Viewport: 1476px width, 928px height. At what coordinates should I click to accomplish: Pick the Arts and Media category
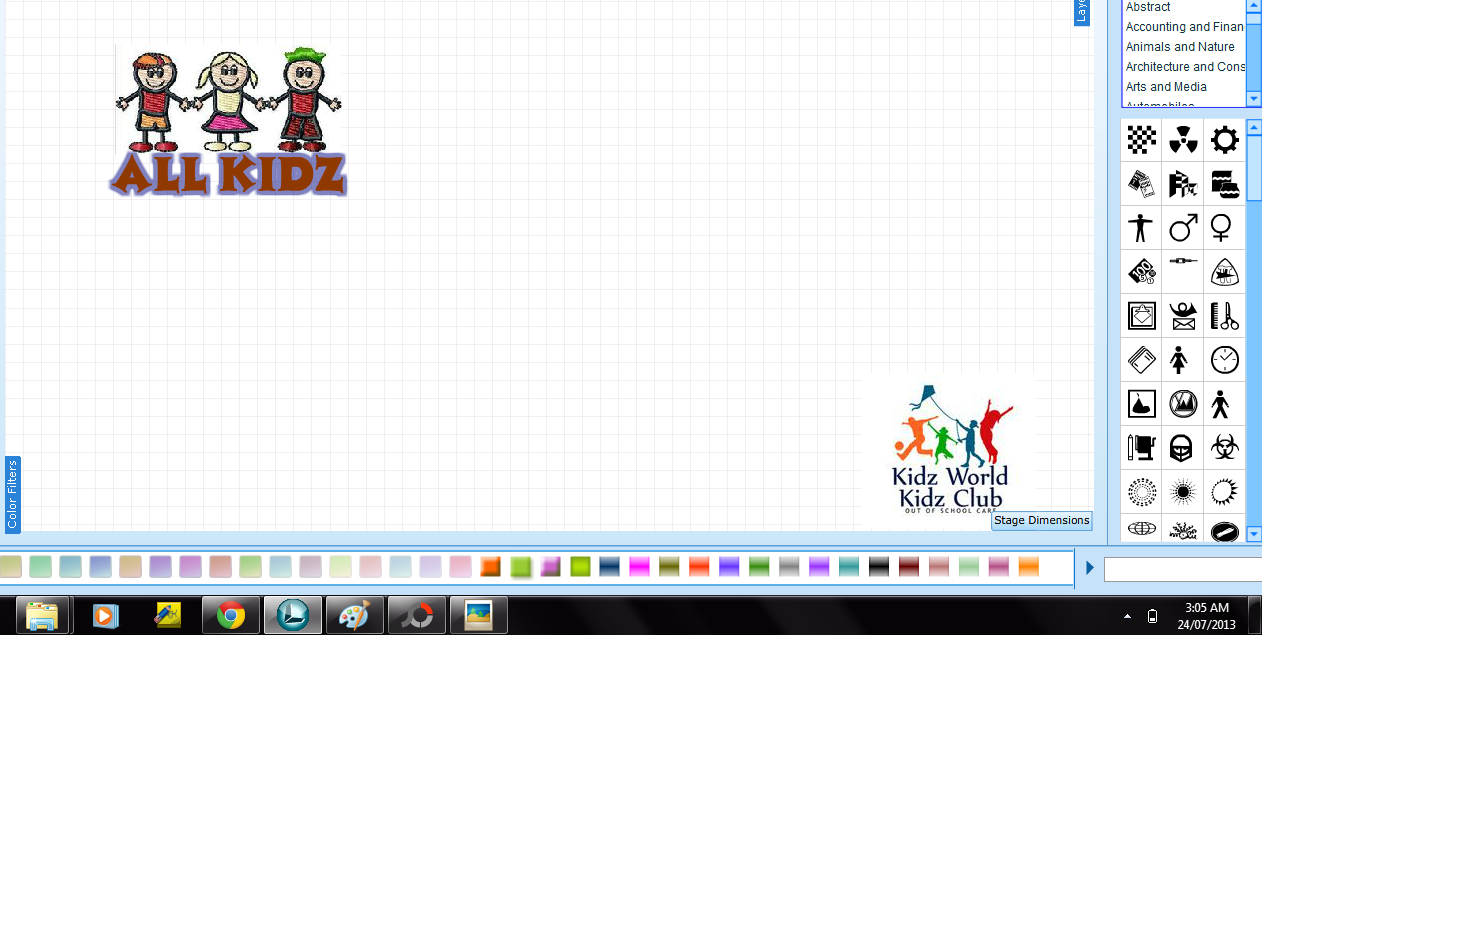(x=1166, y=87)
